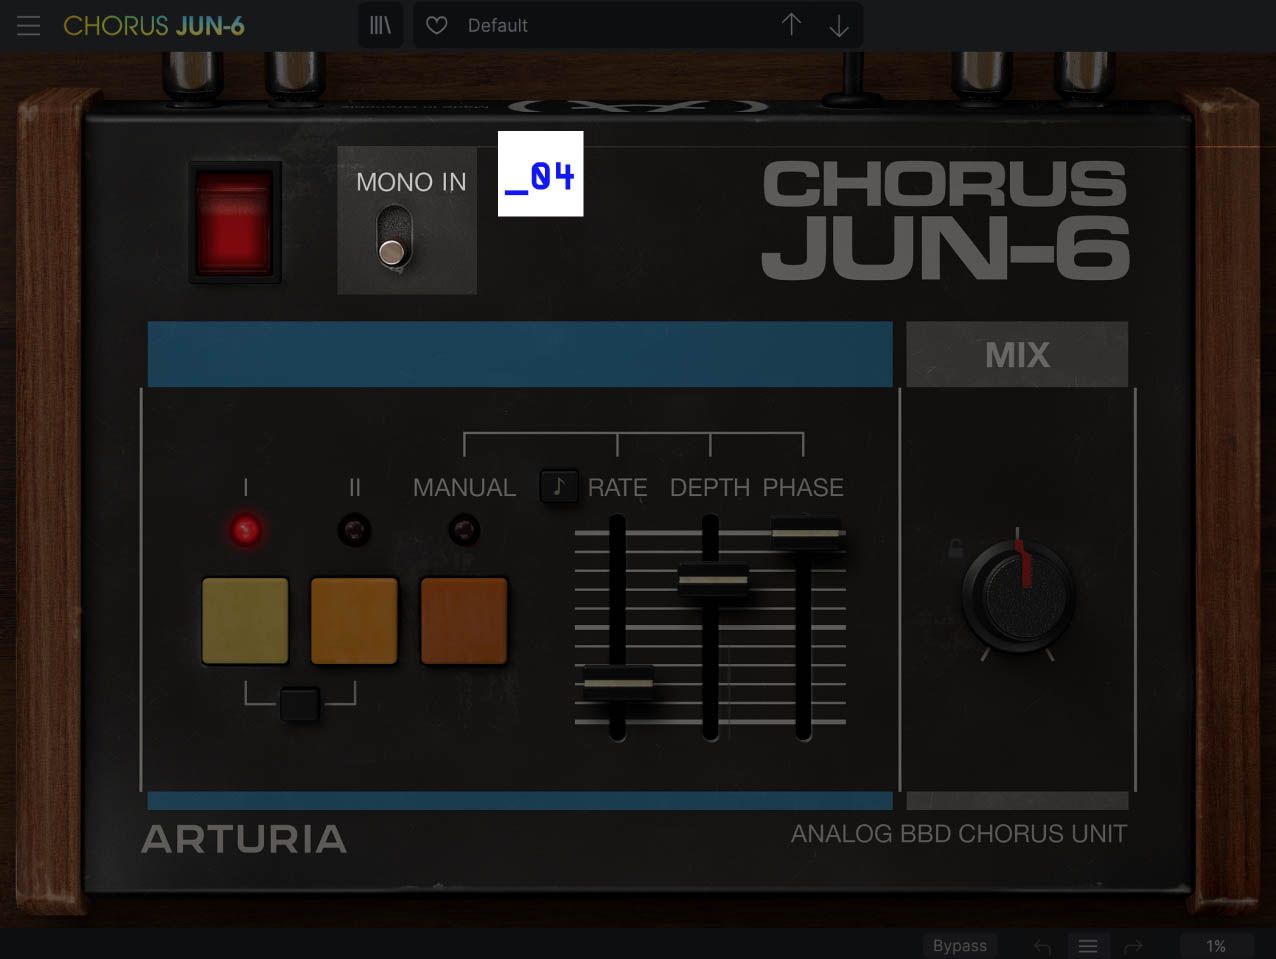Undo the last change

click(x=1042, y=946)
